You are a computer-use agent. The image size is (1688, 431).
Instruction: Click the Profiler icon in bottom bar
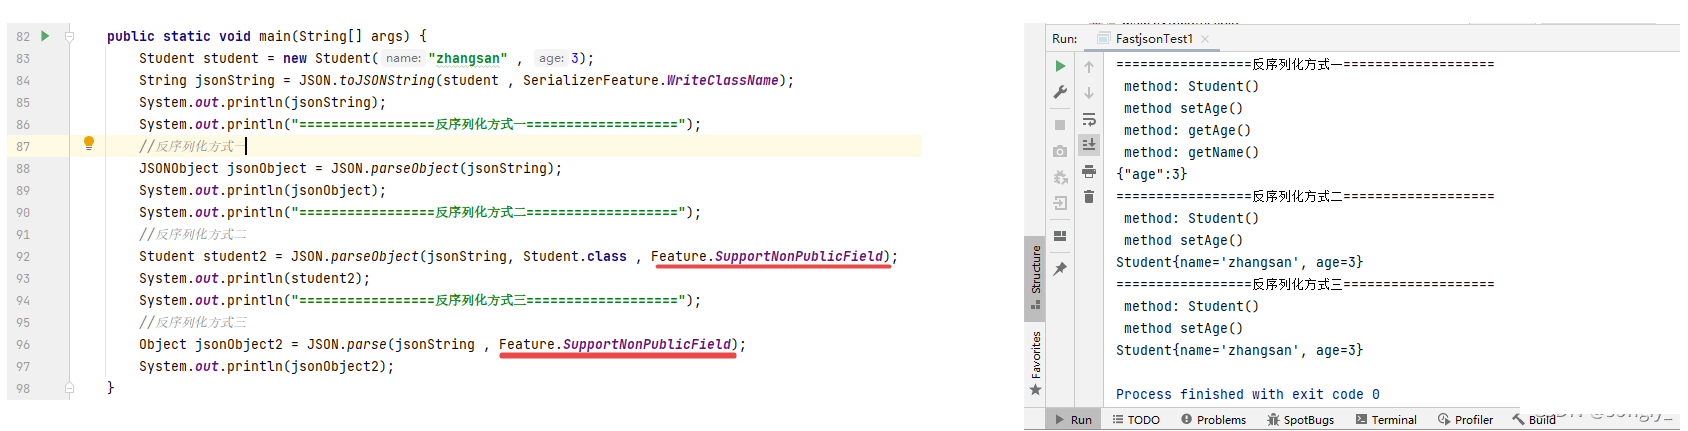(1444, 420)
